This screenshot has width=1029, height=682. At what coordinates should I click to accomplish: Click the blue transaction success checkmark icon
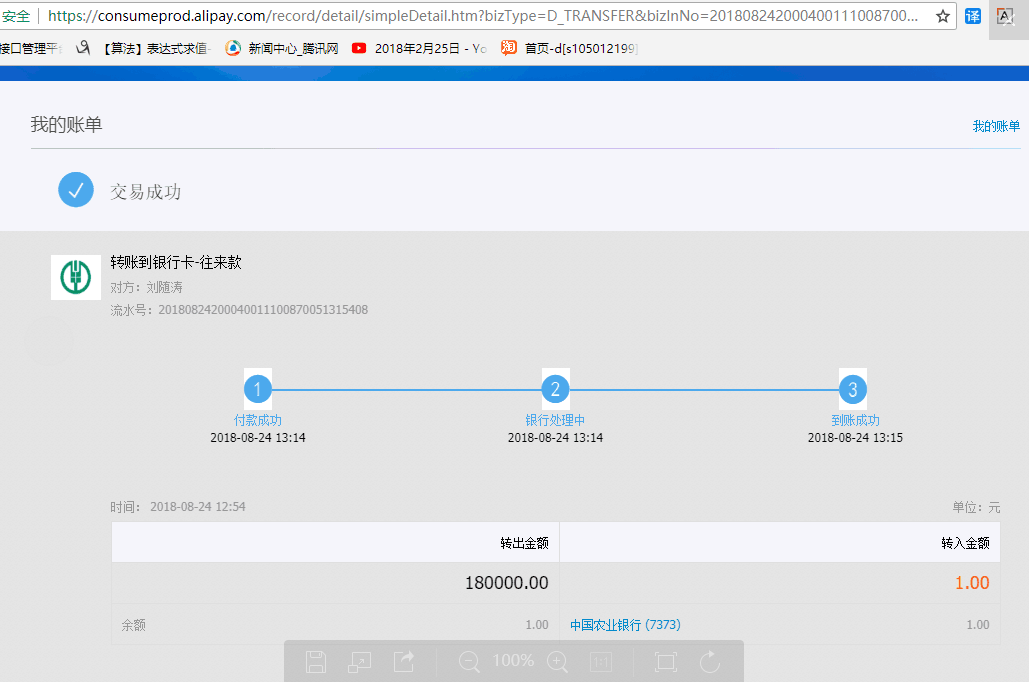76,190
